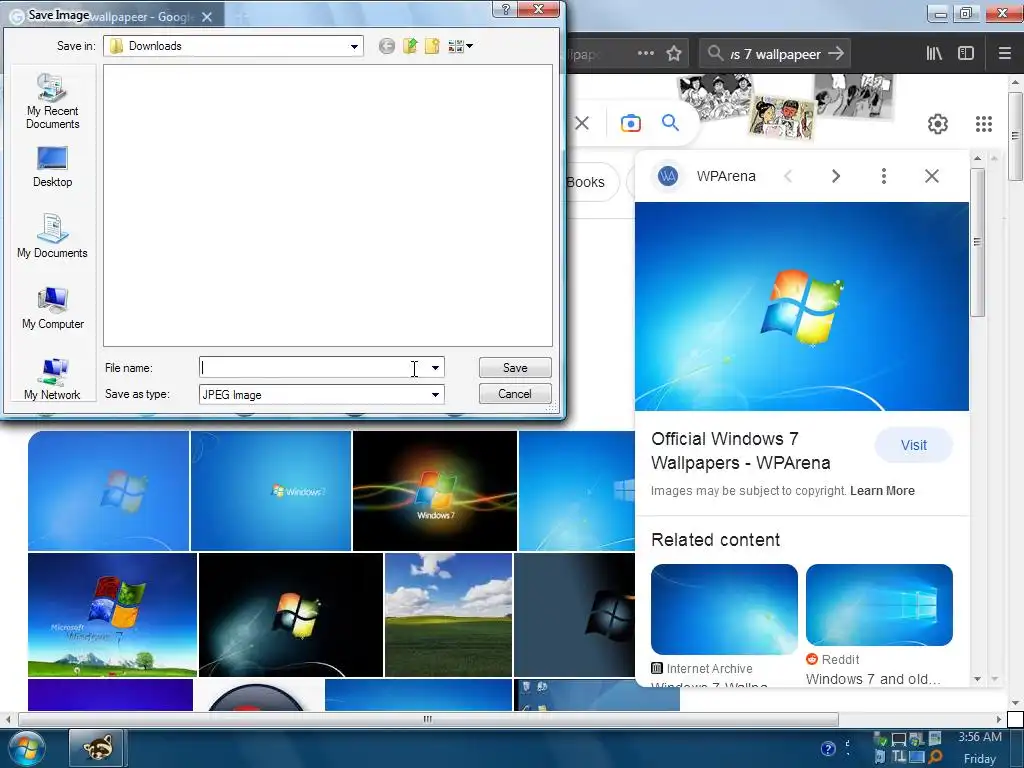This screenshot has width=1024, height=768.
Task: Go to the next image in preview panel
Action: 836,176
